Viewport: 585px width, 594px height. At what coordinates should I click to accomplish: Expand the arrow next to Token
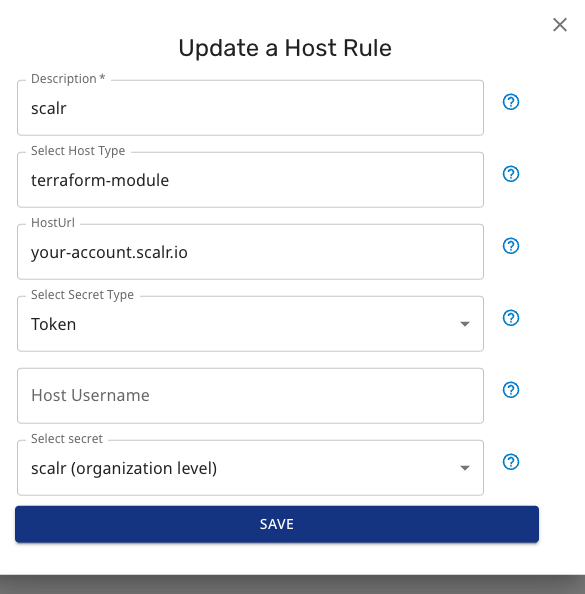465,324
